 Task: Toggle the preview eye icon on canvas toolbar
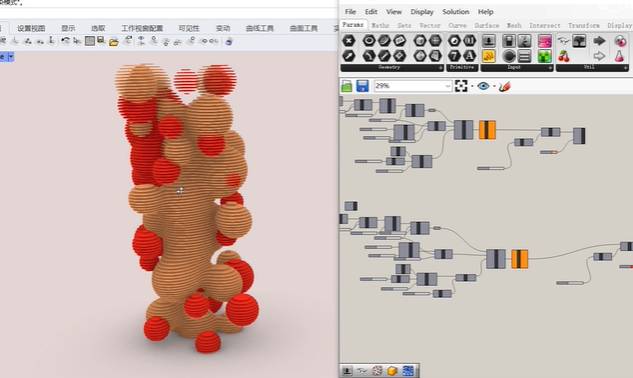(x=483, y=86)
